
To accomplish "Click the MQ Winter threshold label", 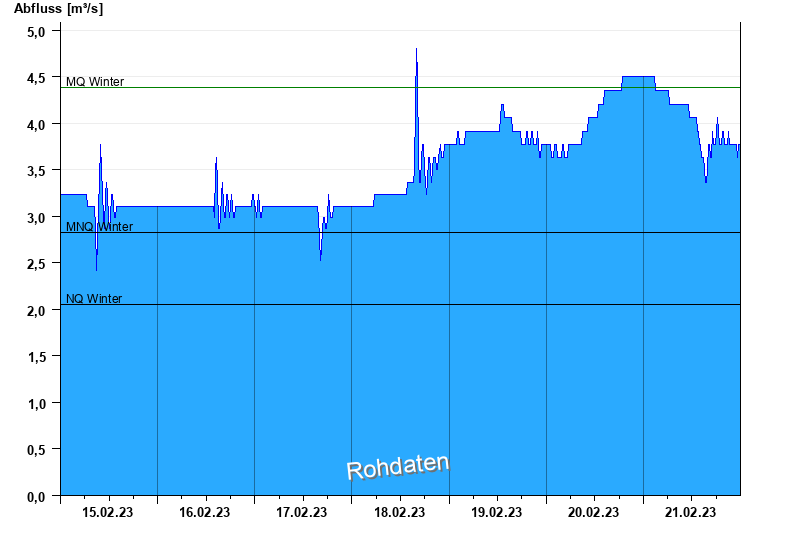I will click(x=95, y=82).
